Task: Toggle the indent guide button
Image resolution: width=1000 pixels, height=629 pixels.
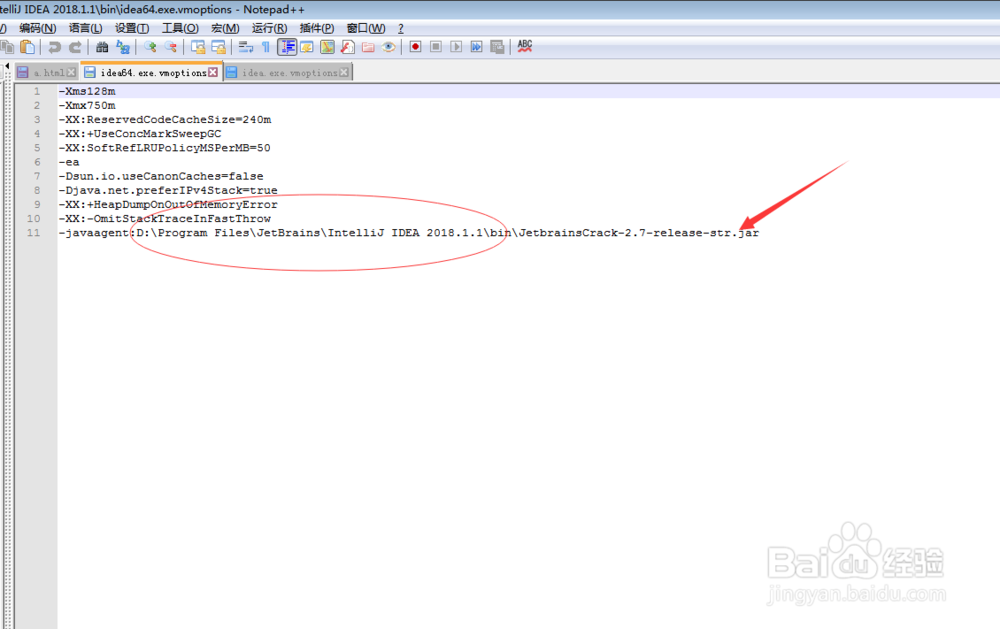Action: [x=287, y=47]
